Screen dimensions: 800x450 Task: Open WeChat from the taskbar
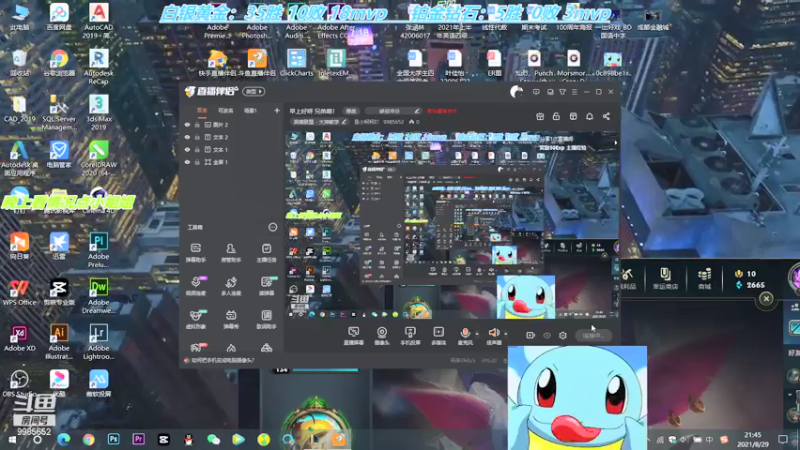213,439
